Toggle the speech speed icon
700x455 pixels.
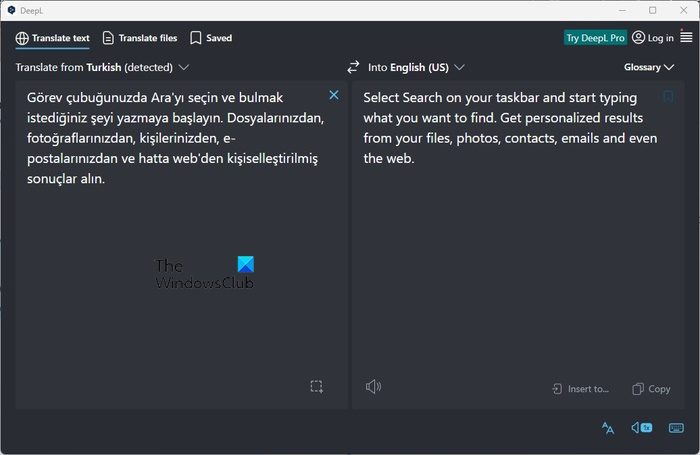(642, 428)
